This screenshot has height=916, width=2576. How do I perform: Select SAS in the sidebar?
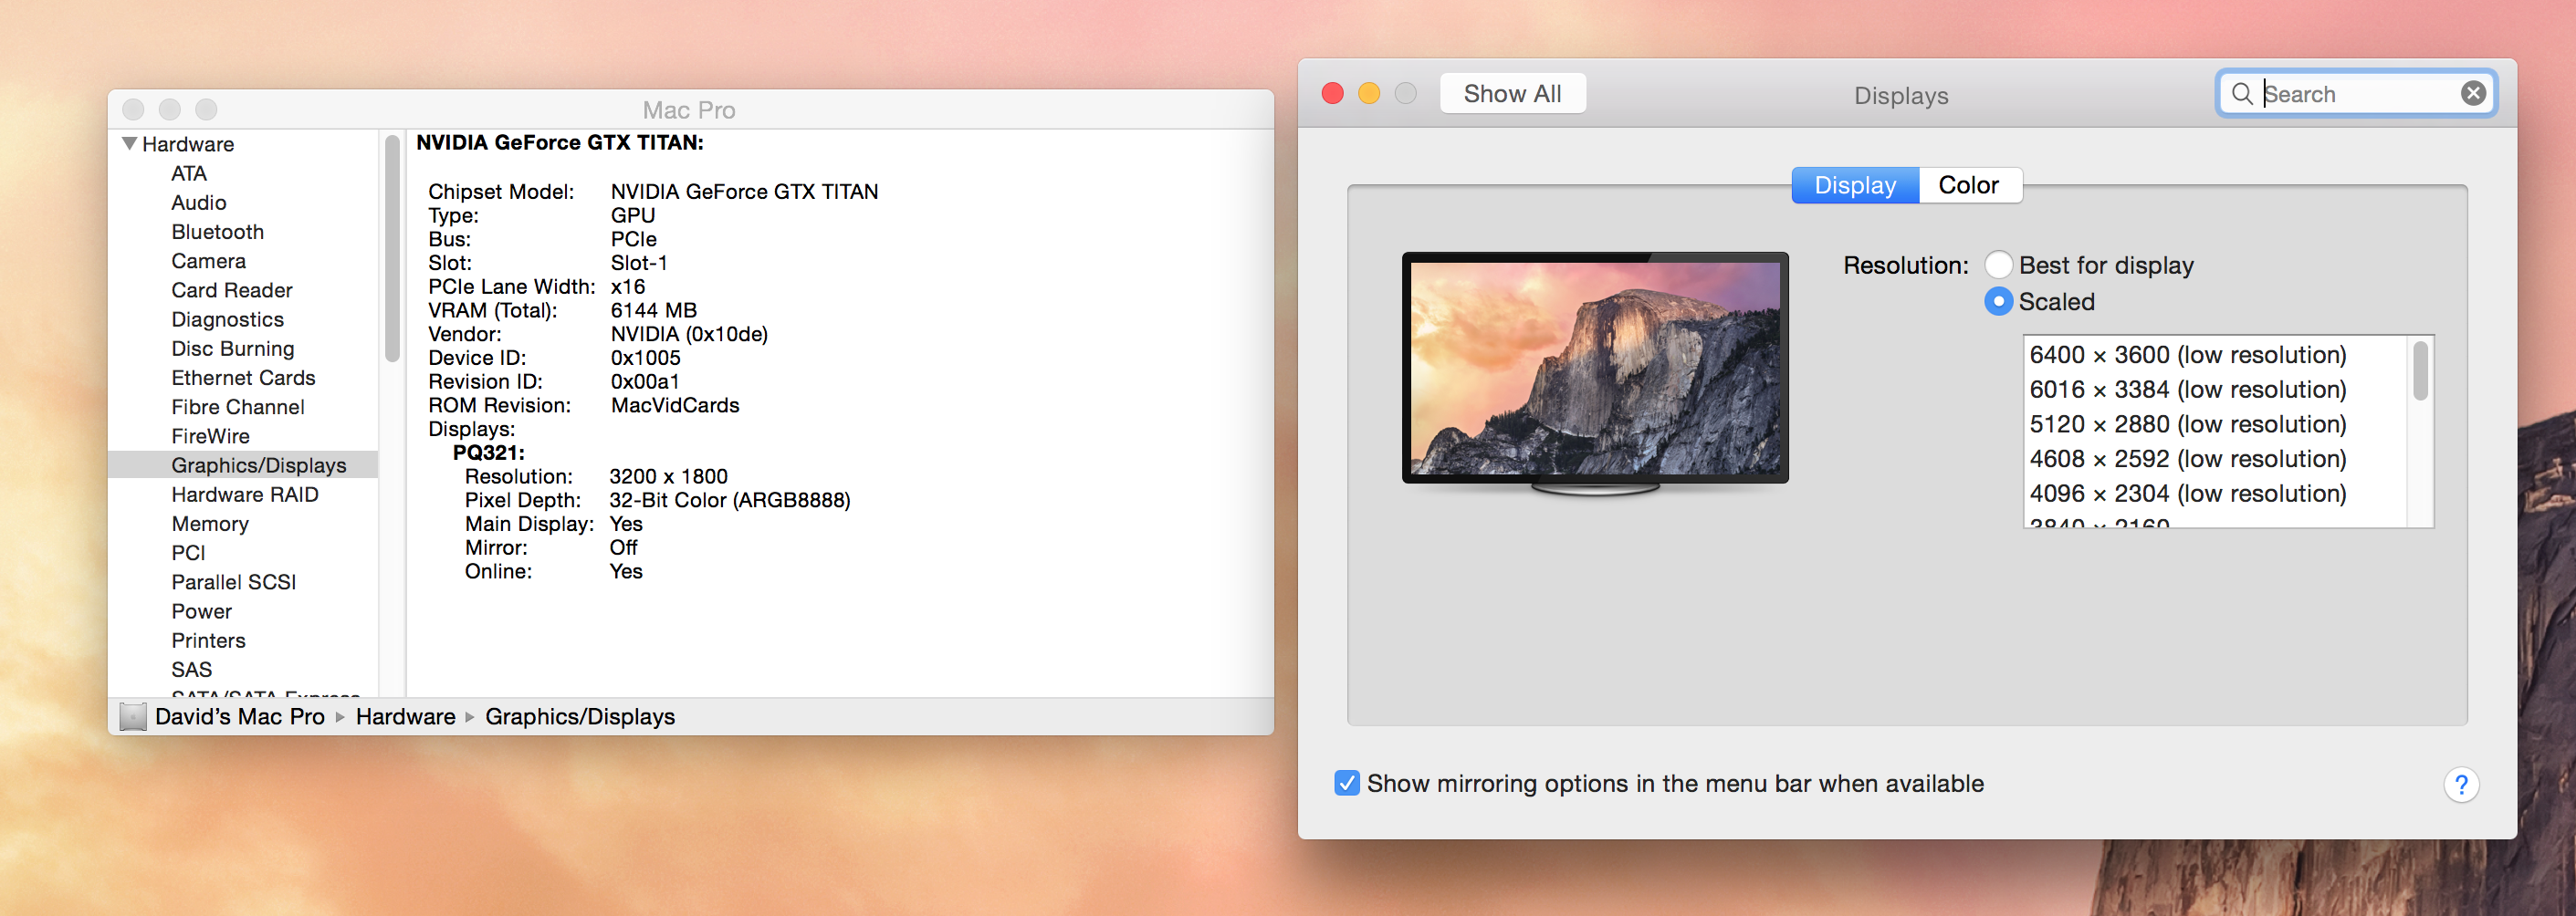191,670
